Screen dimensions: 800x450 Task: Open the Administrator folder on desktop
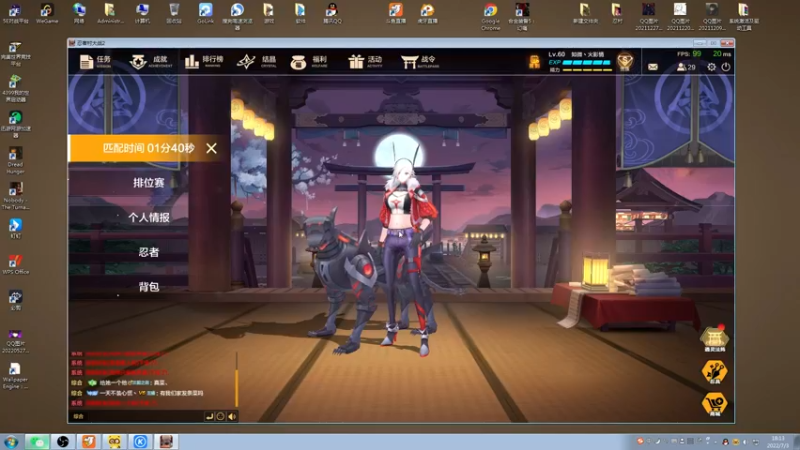tap(110, 14)
